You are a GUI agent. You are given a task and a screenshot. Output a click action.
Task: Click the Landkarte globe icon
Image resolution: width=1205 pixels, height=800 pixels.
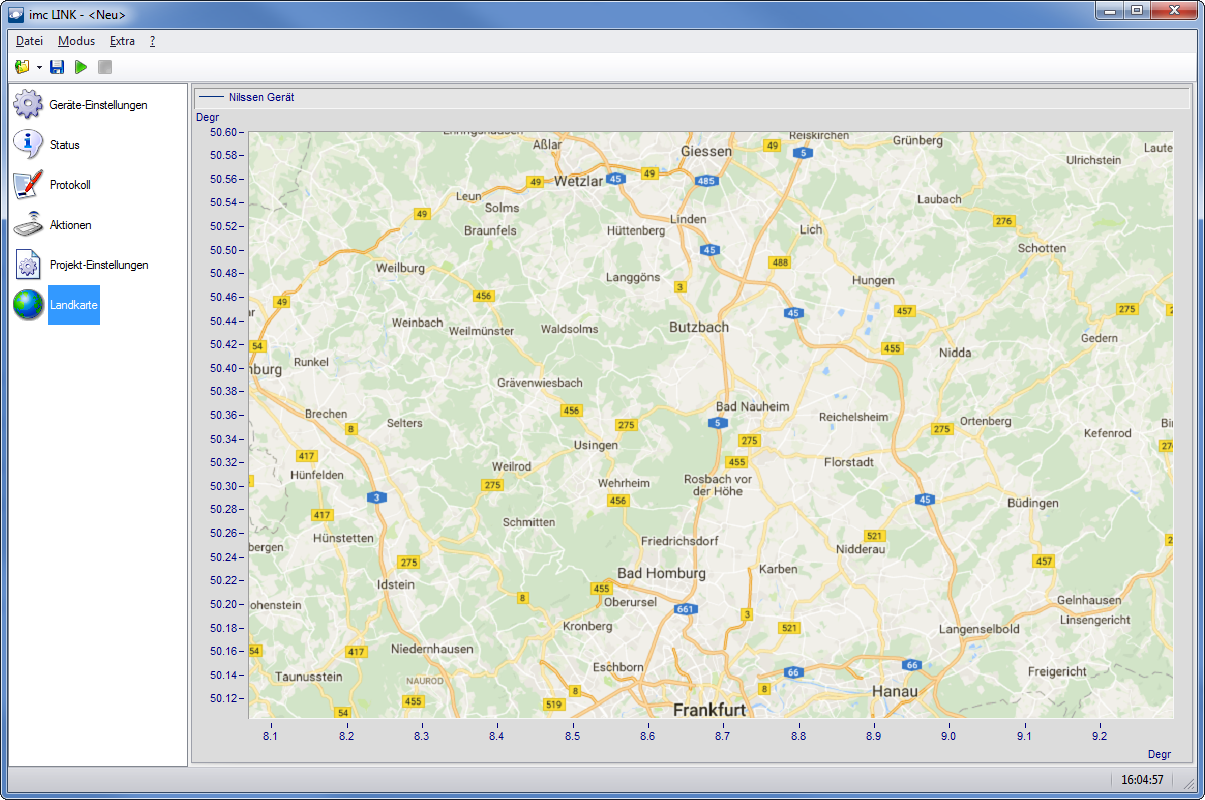(x=28, y=305)
